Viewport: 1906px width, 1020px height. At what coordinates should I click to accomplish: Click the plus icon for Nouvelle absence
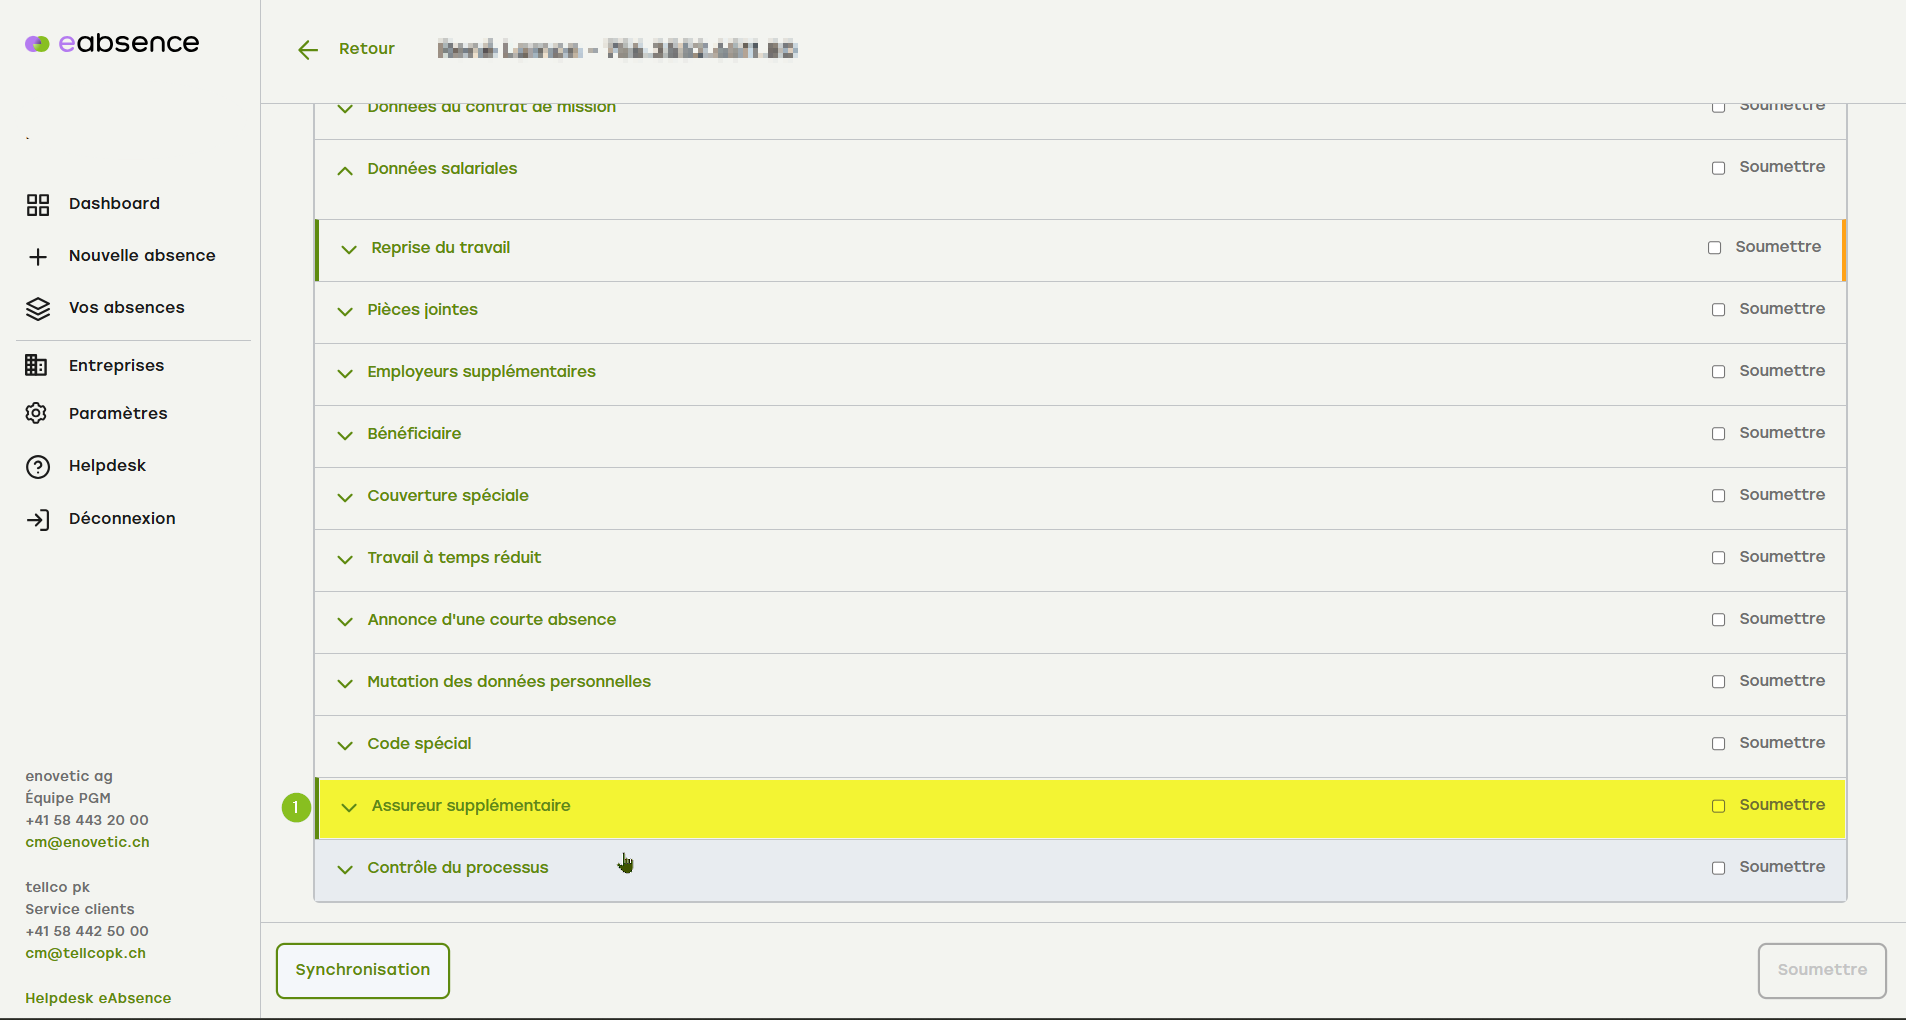(38, 257)
